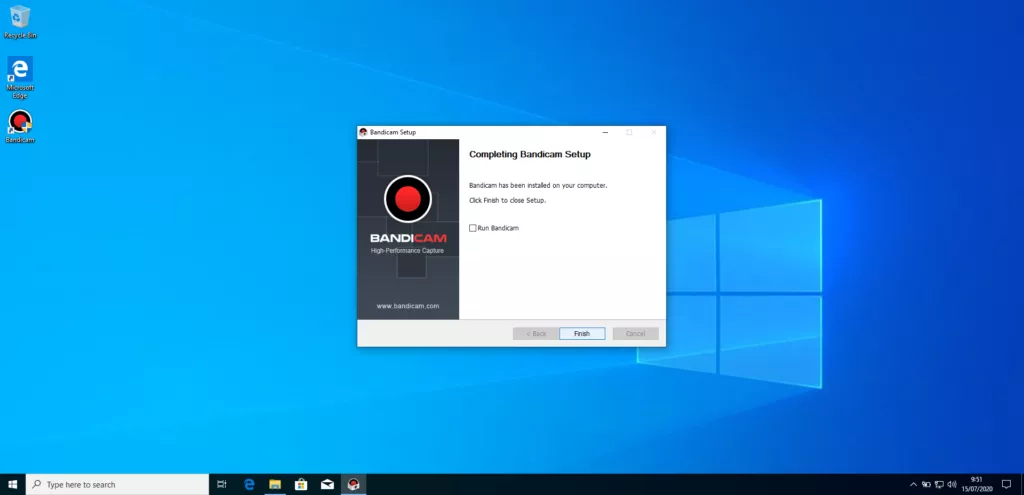Open the Windows Start menu

[13, 484]
